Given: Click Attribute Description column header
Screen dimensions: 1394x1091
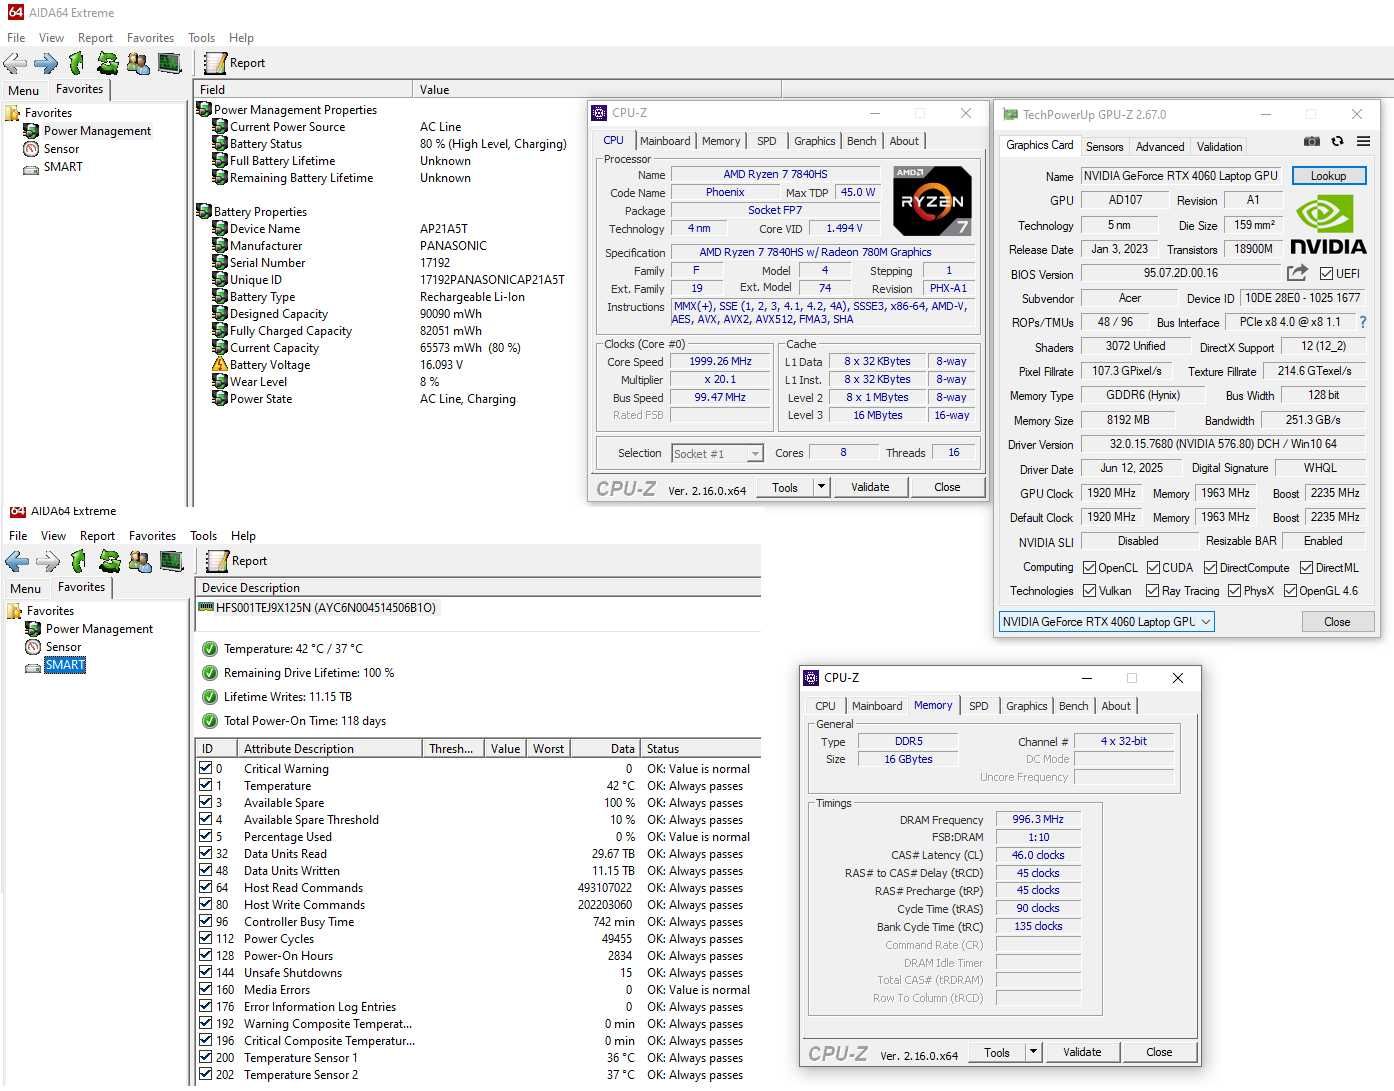Looking at the screenshot, I should (329, 749).
